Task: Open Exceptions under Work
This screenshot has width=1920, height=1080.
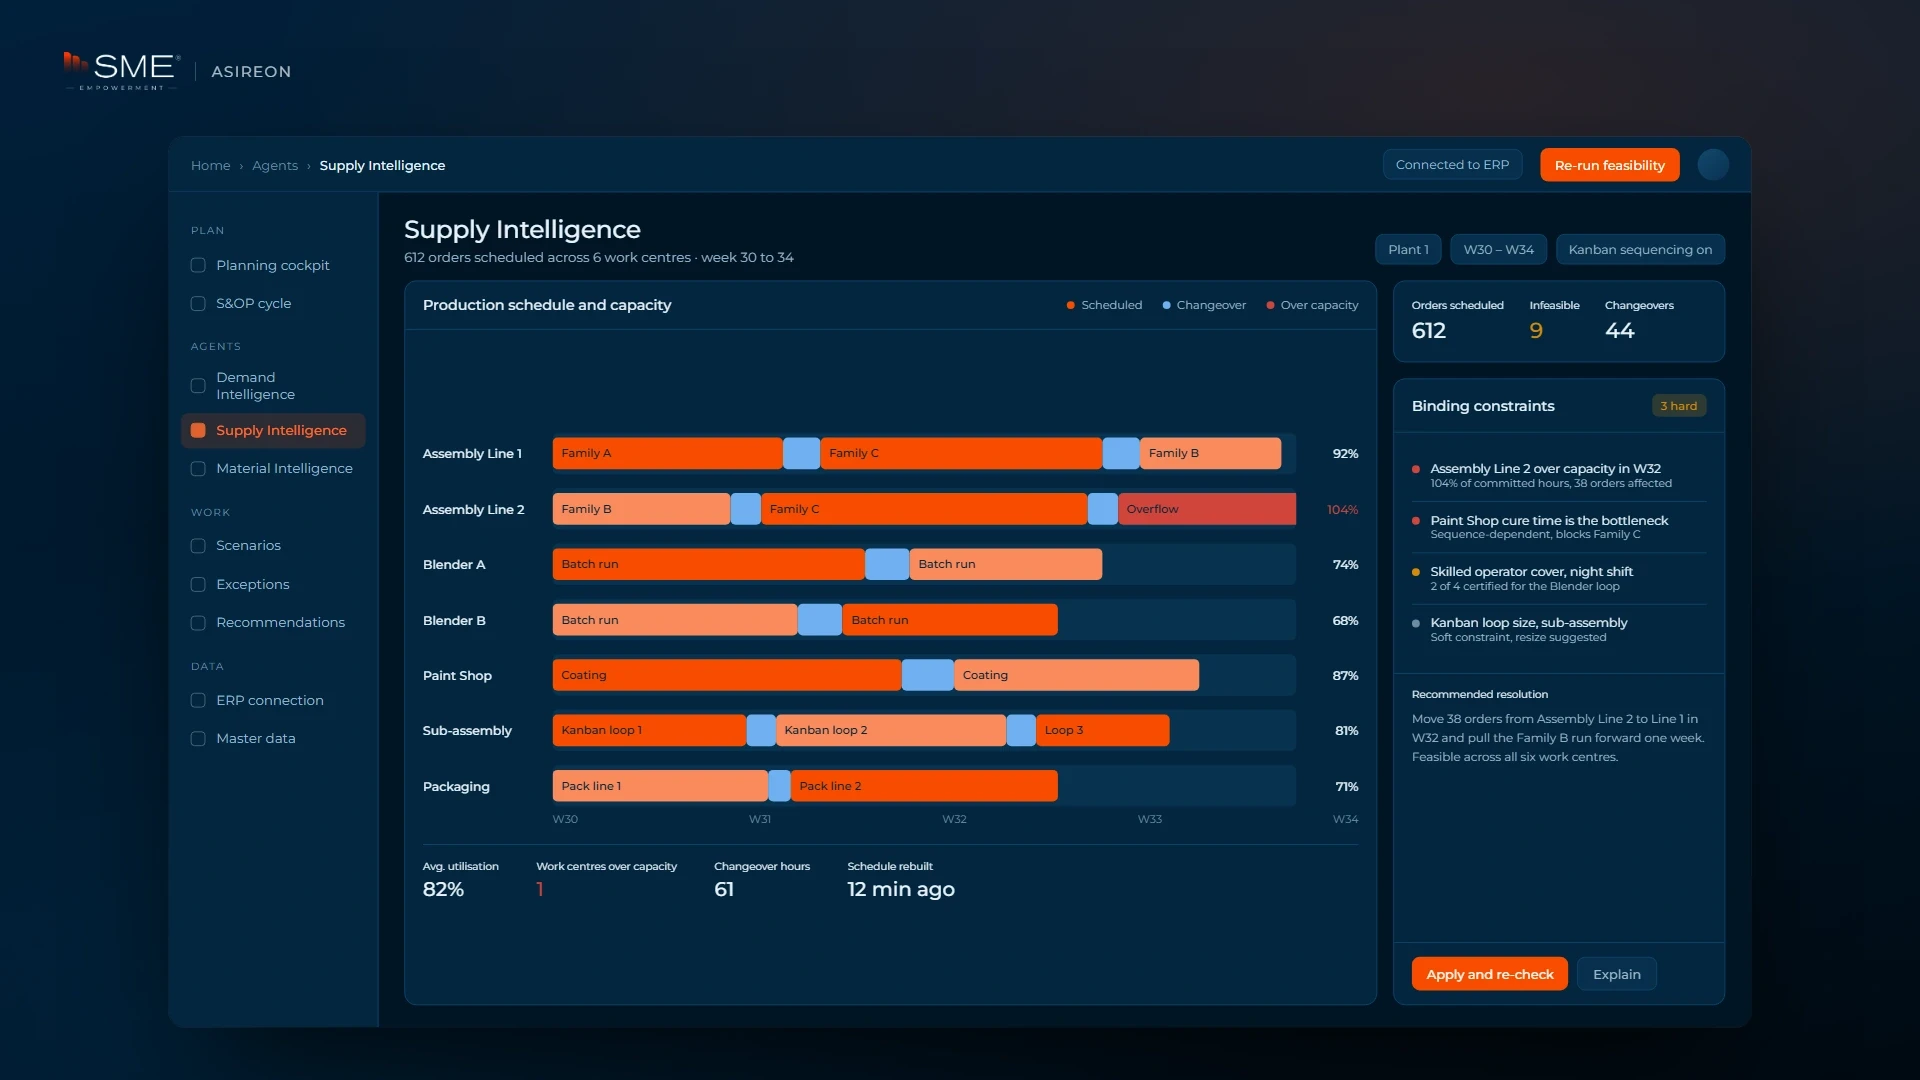Action: pyautogui.click(x=273, y=584)
